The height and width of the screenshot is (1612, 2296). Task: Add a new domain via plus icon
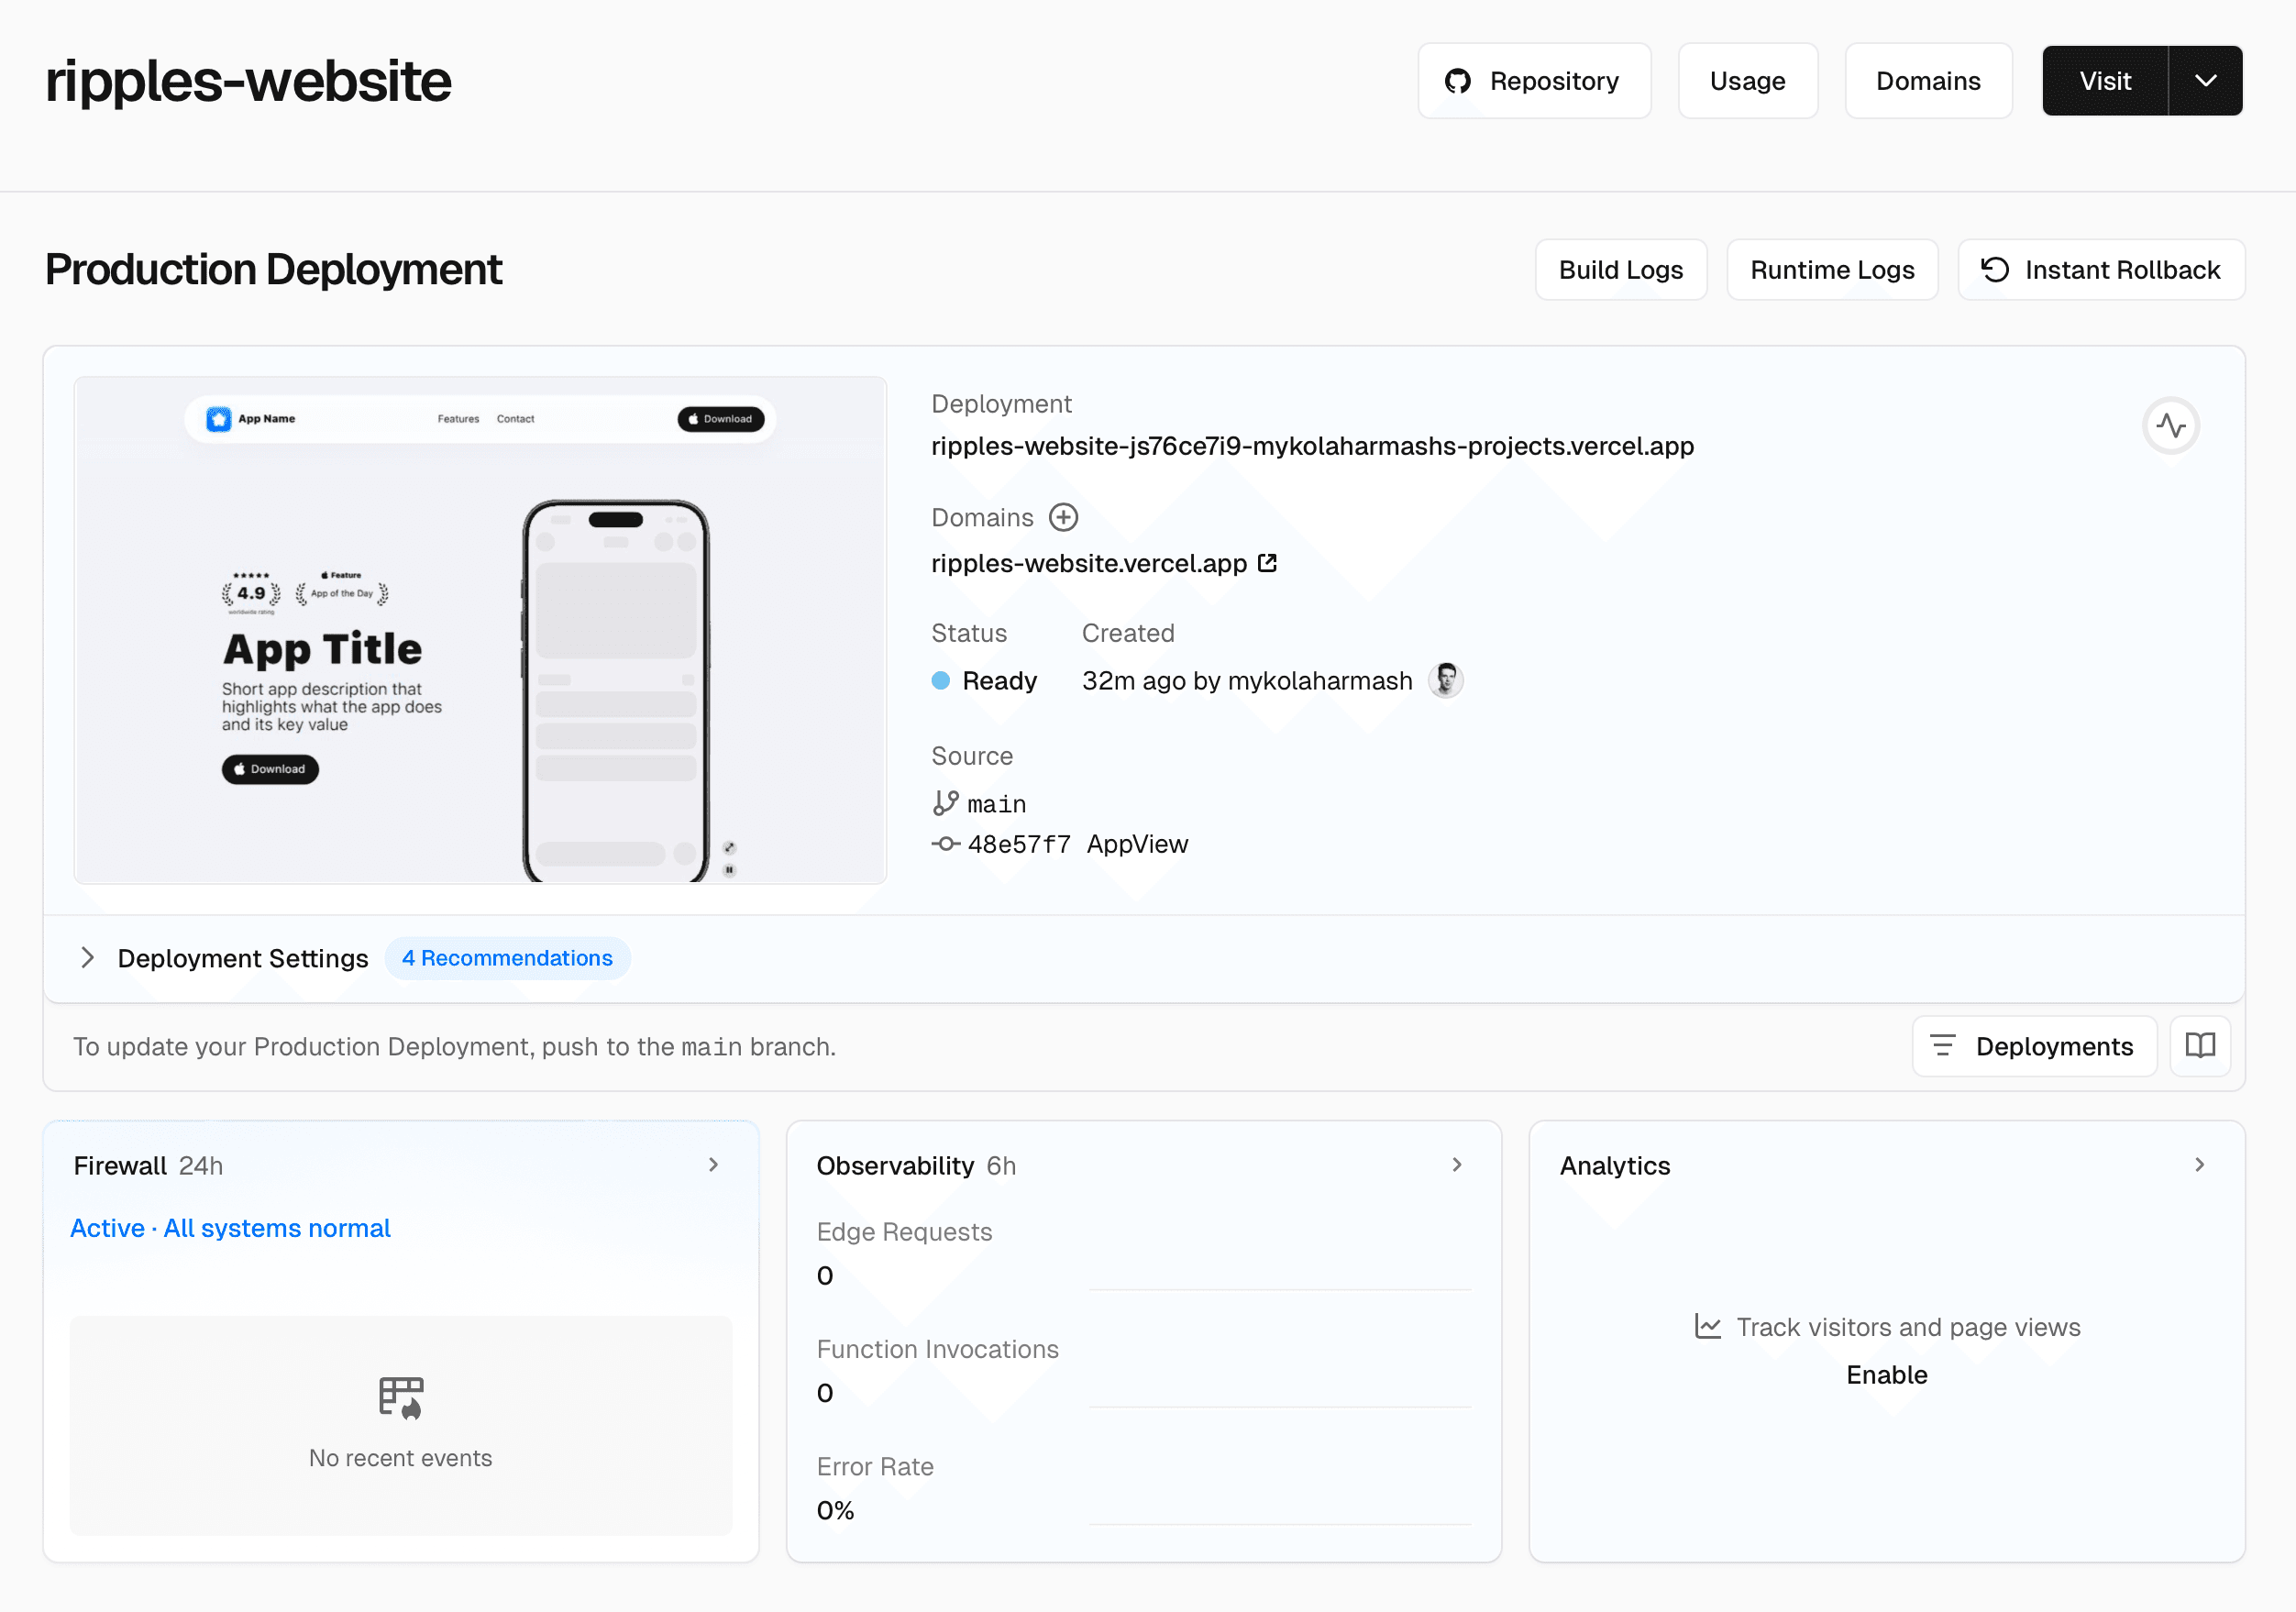[x=1064, y=517]
